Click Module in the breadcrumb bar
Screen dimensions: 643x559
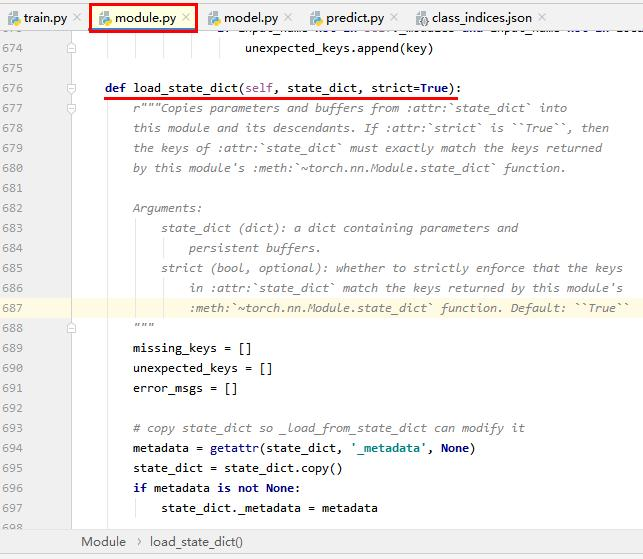[x=103, y=542]
